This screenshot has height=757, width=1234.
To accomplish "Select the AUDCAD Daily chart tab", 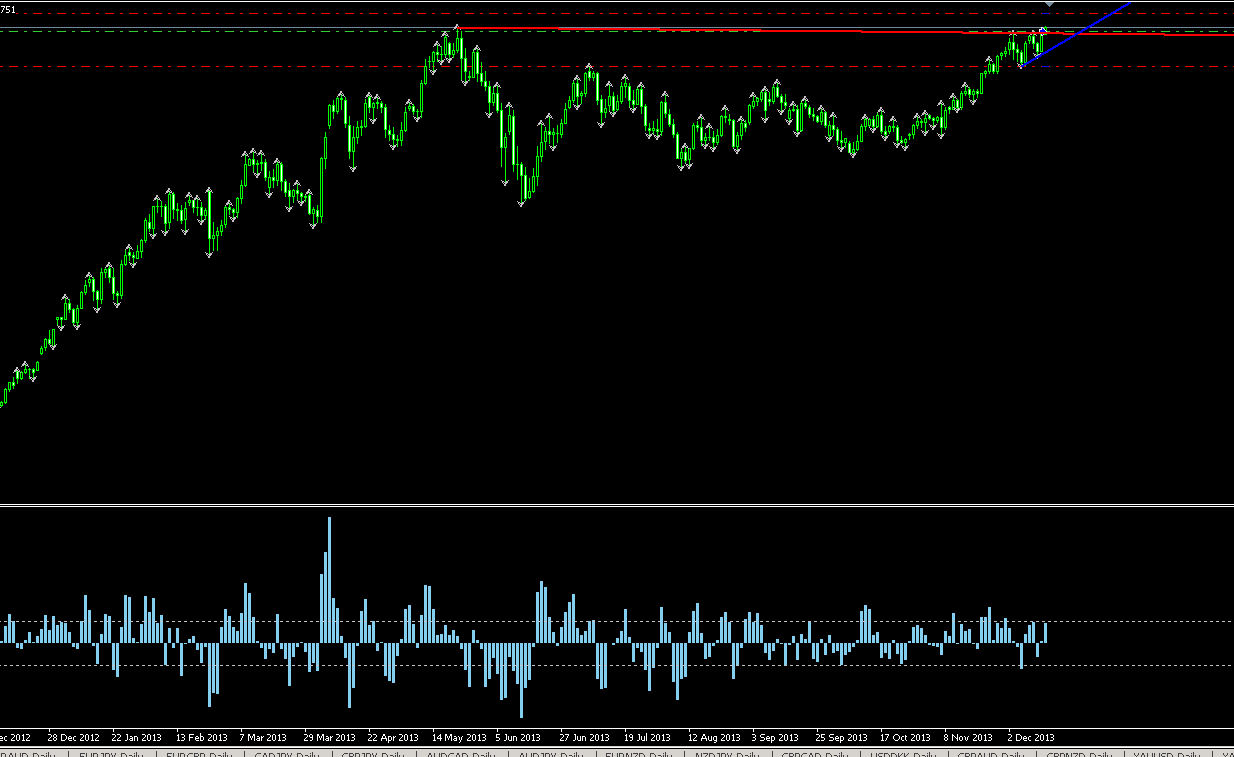I will click(x=462, y=753).
